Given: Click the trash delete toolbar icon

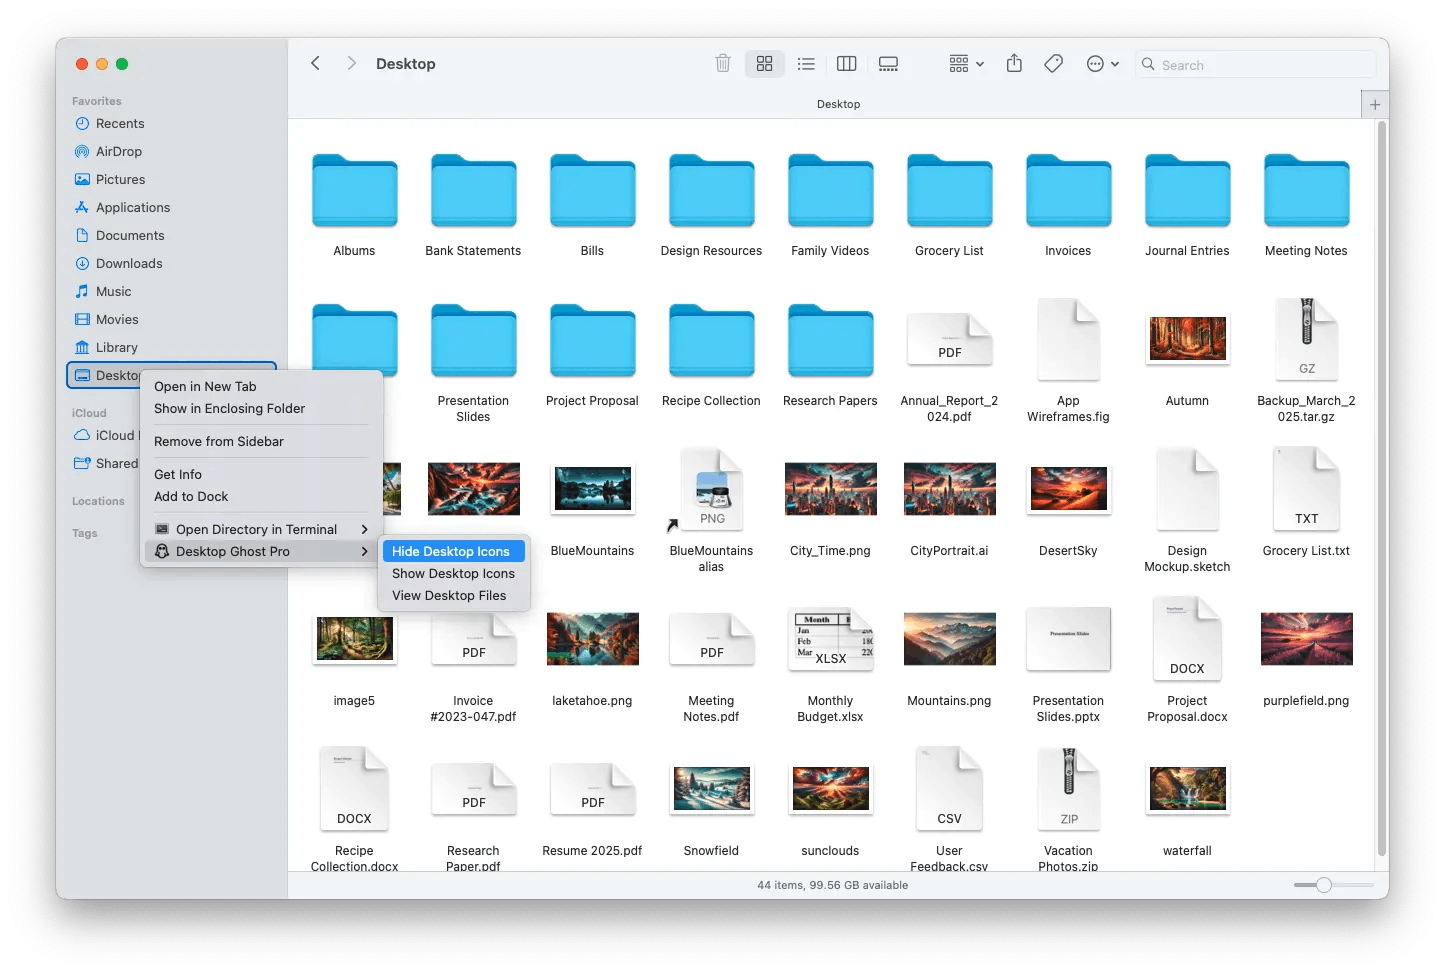Looking at the screenshot, I should [723, 64].
